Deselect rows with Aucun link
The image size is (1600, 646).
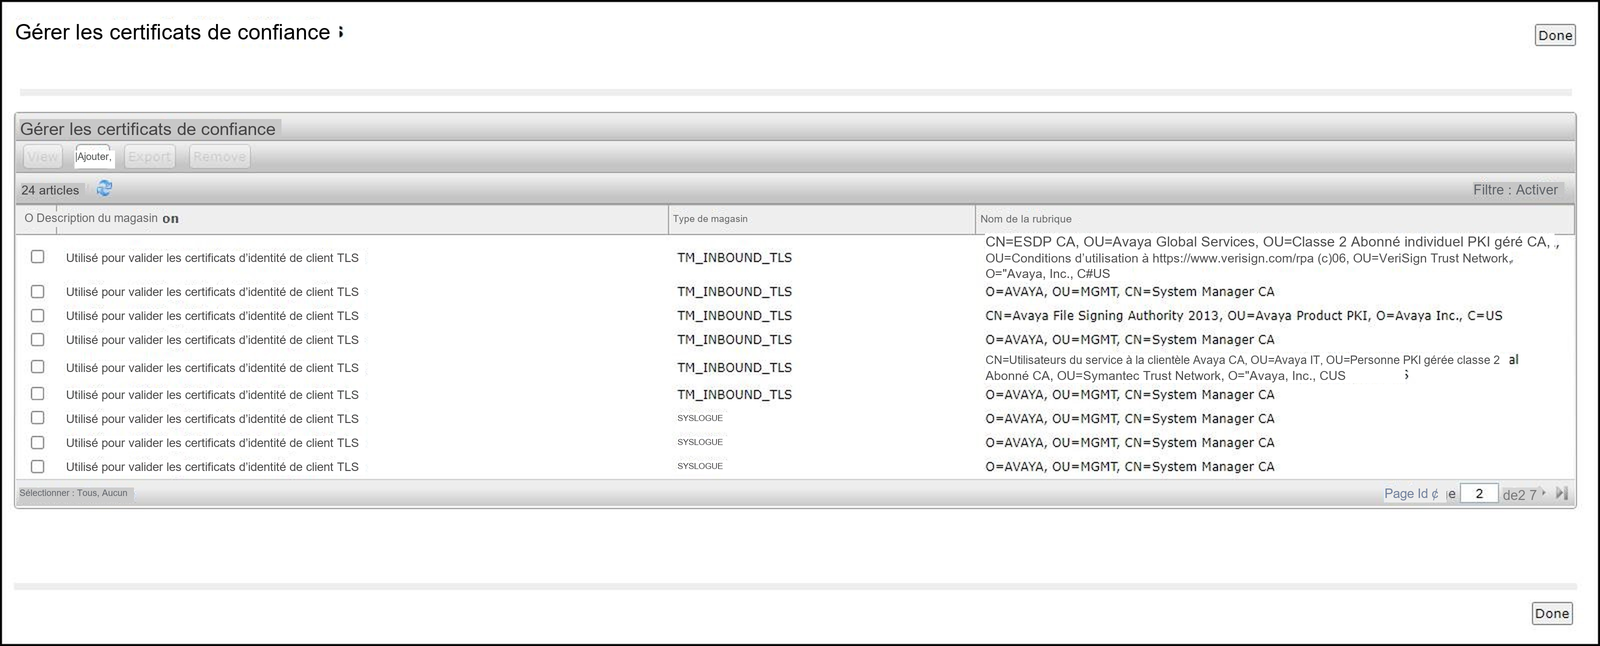[x=114, y=493]
